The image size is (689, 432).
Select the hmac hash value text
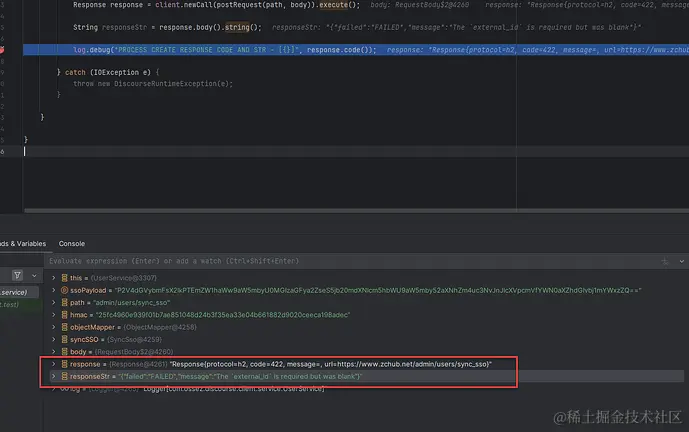pos(223,315)
